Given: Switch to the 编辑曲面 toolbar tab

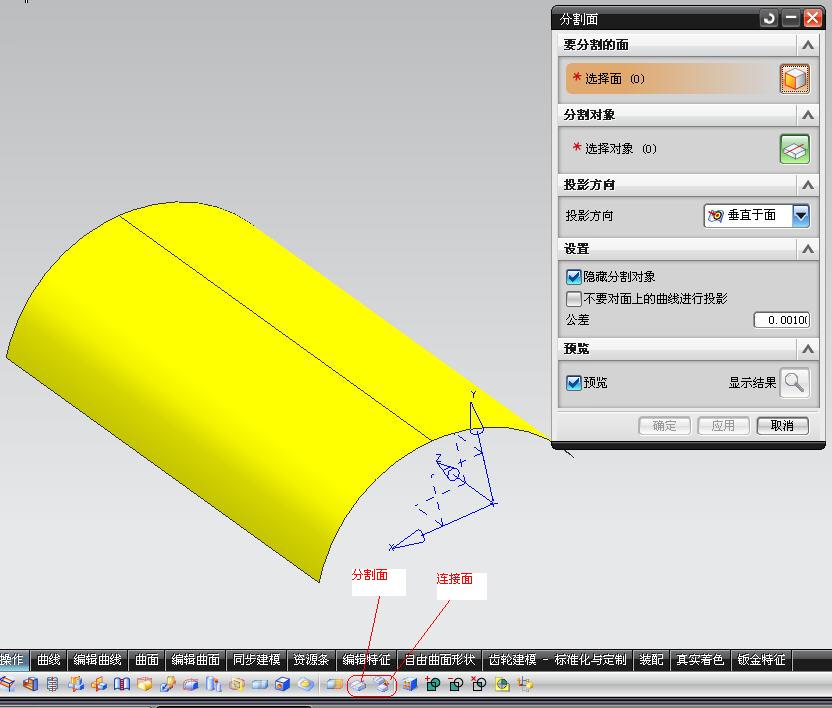Looking at the screenshot, I should coord(196,660).
